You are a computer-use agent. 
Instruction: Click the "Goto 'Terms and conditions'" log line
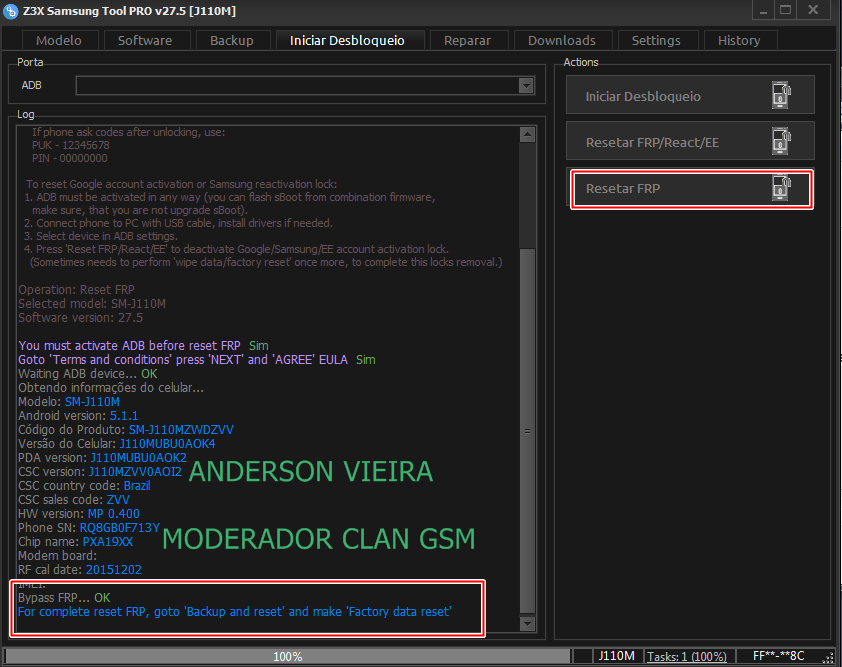pos(183,359)
